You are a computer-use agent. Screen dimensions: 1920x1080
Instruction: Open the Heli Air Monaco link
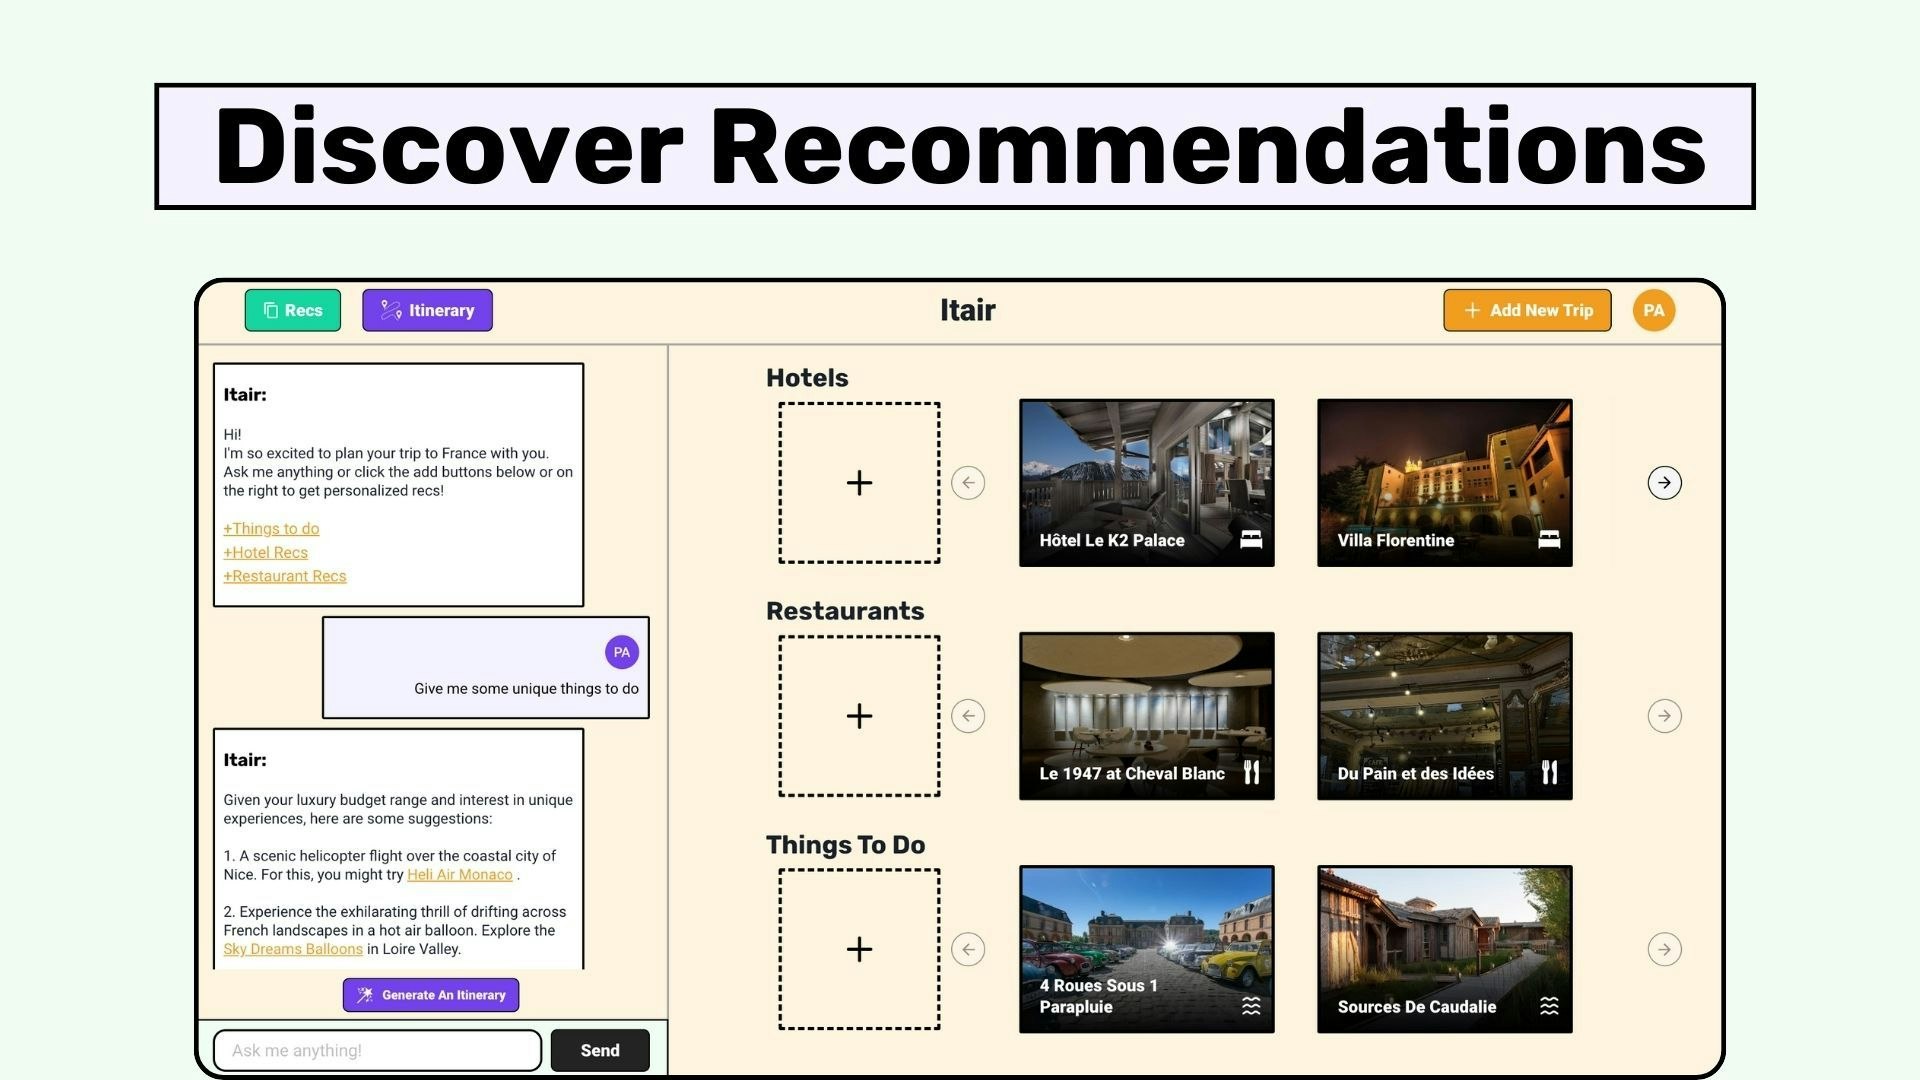[x=460, y=875]
